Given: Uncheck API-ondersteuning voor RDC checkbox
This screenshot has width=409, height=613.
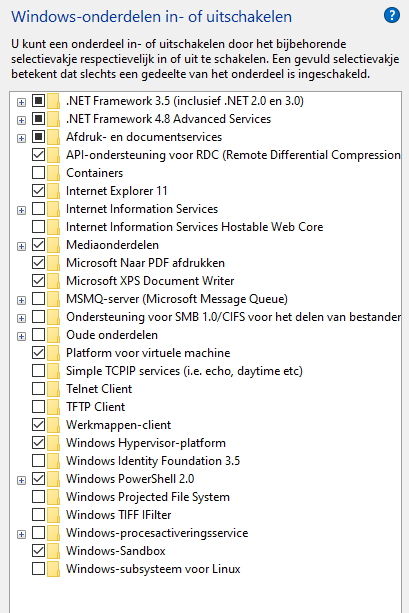Looking at the screenshot, I should (38, 154).
